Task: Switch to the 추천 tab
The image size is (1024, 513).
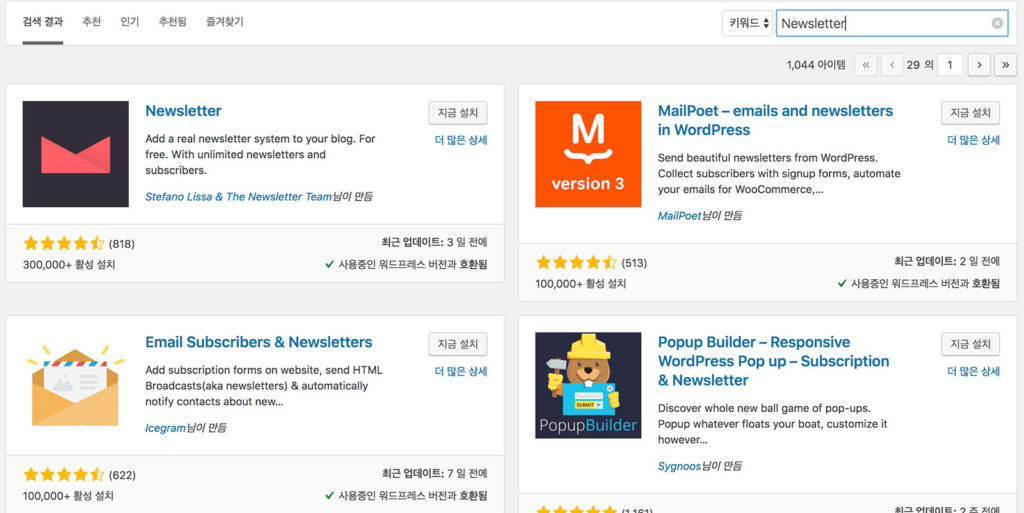Action: [91, 21]
